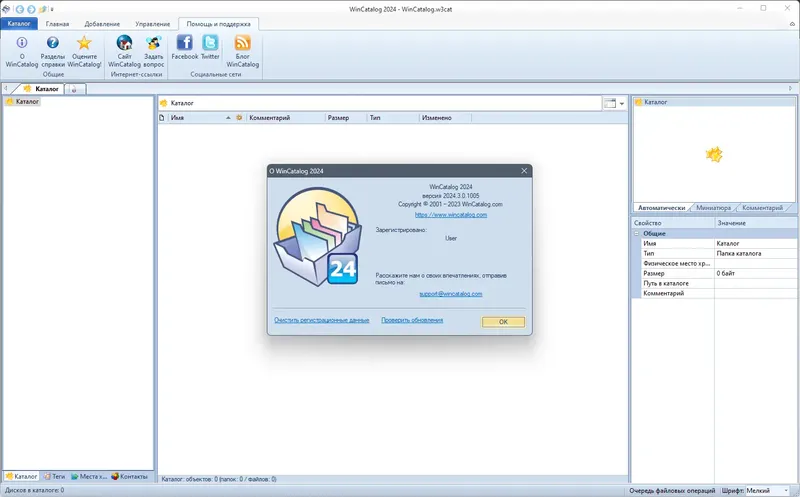
Task: Click the WinCatalog 24 logo in About dialog
Action: [318, 236]
